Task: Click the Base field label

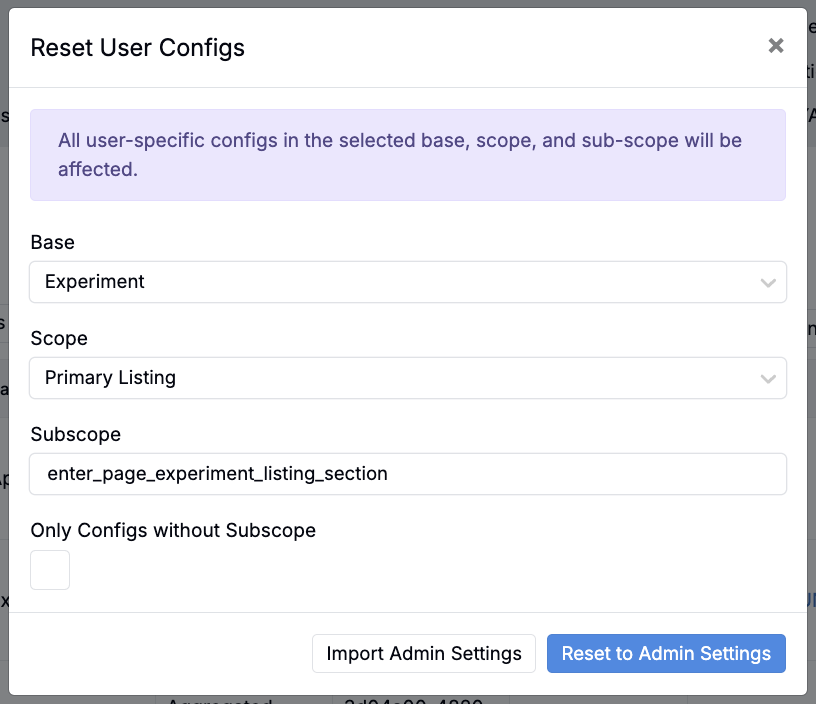Action: [x=53, y=242]
